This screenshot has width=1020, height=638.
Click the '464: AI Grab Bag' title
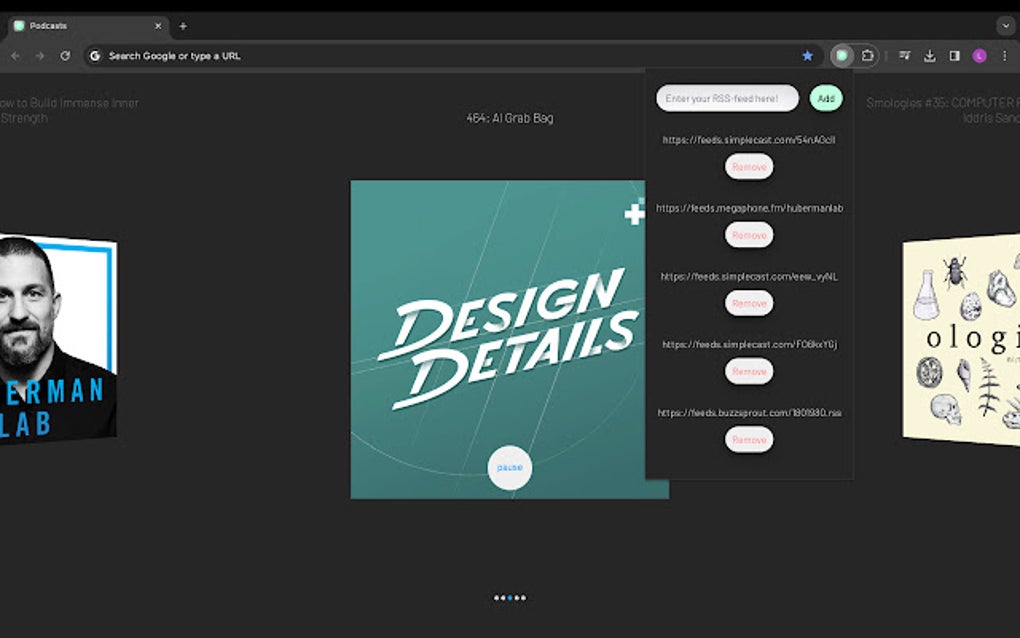[x=509, y=118]
